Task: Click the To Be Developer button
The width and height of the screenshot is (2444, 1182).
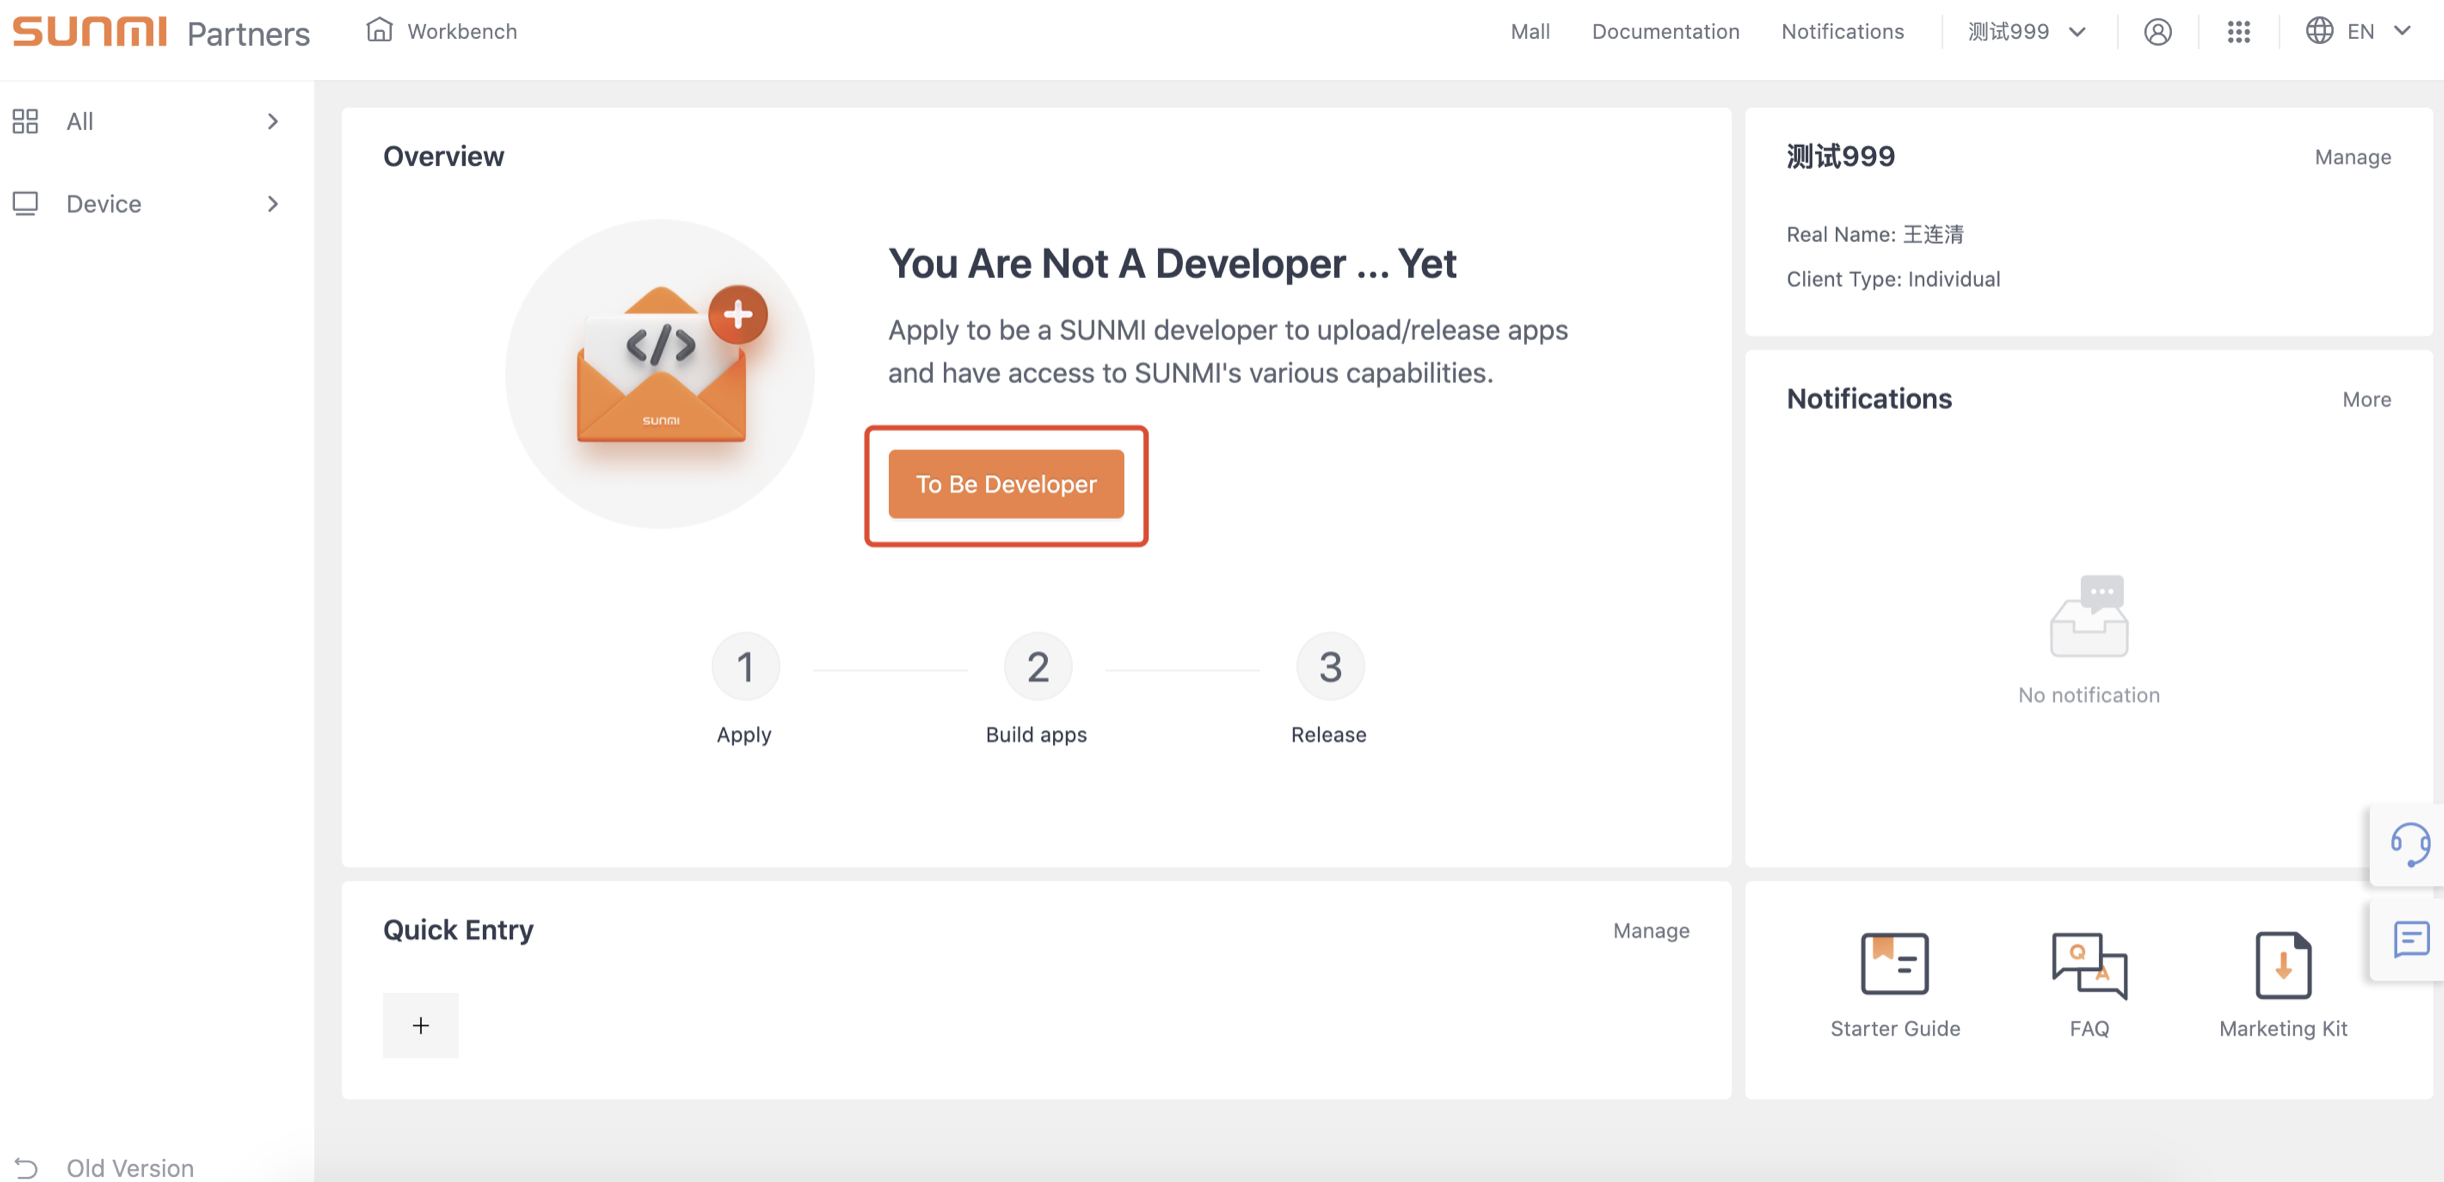Action: tap(1005, 484)
